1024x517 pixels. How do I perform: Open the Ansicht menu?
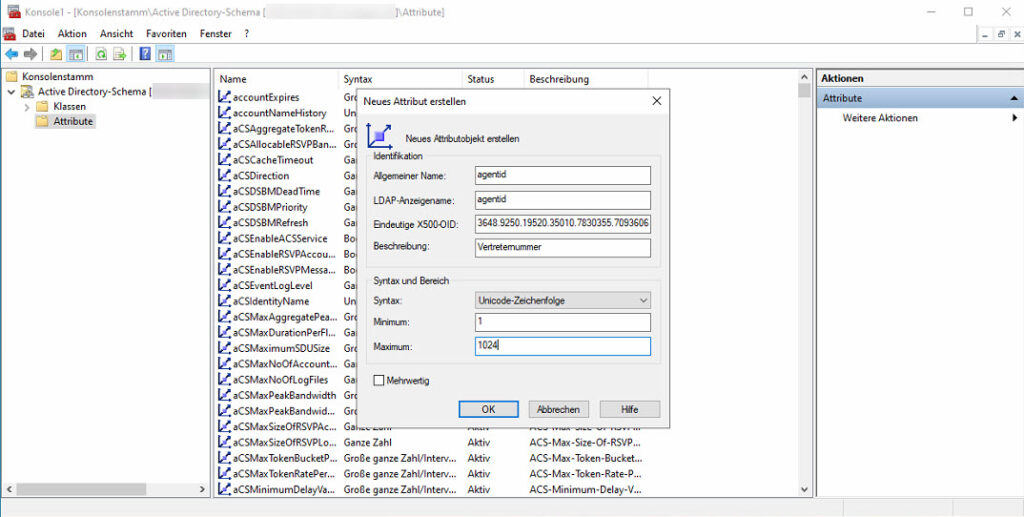[116, 33]
